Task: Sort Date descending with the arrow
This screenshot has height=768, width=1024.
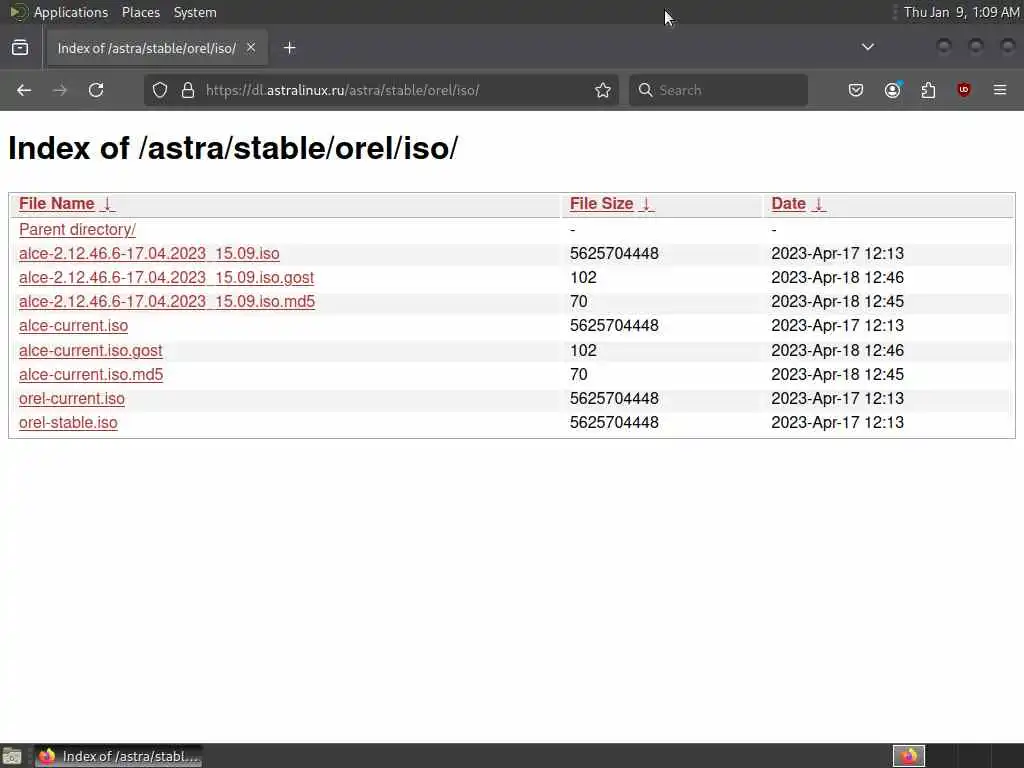Action: point(818,204)
